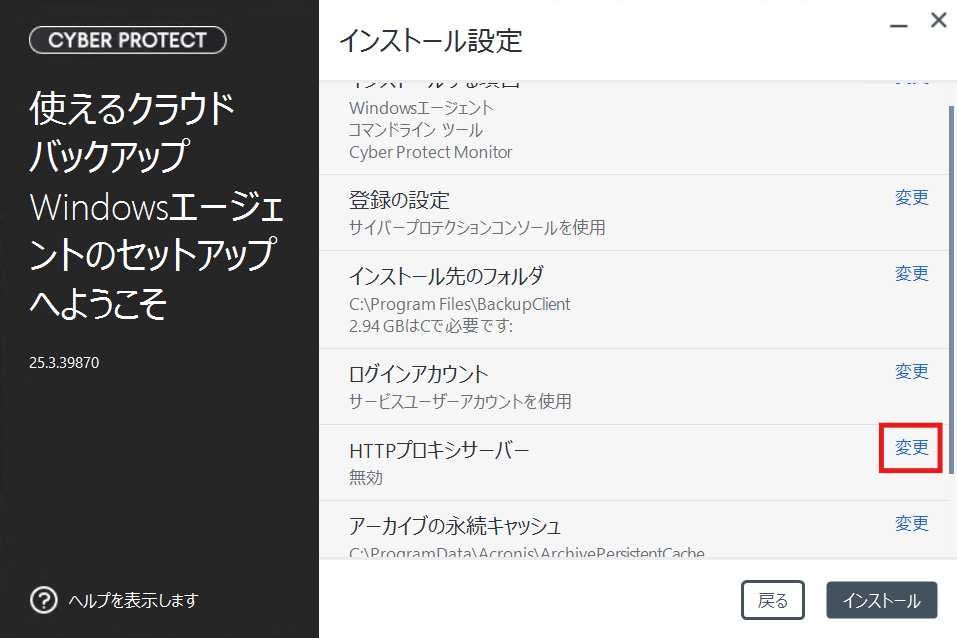Click the CYBER PROTECT logo badge

(128, 40)
